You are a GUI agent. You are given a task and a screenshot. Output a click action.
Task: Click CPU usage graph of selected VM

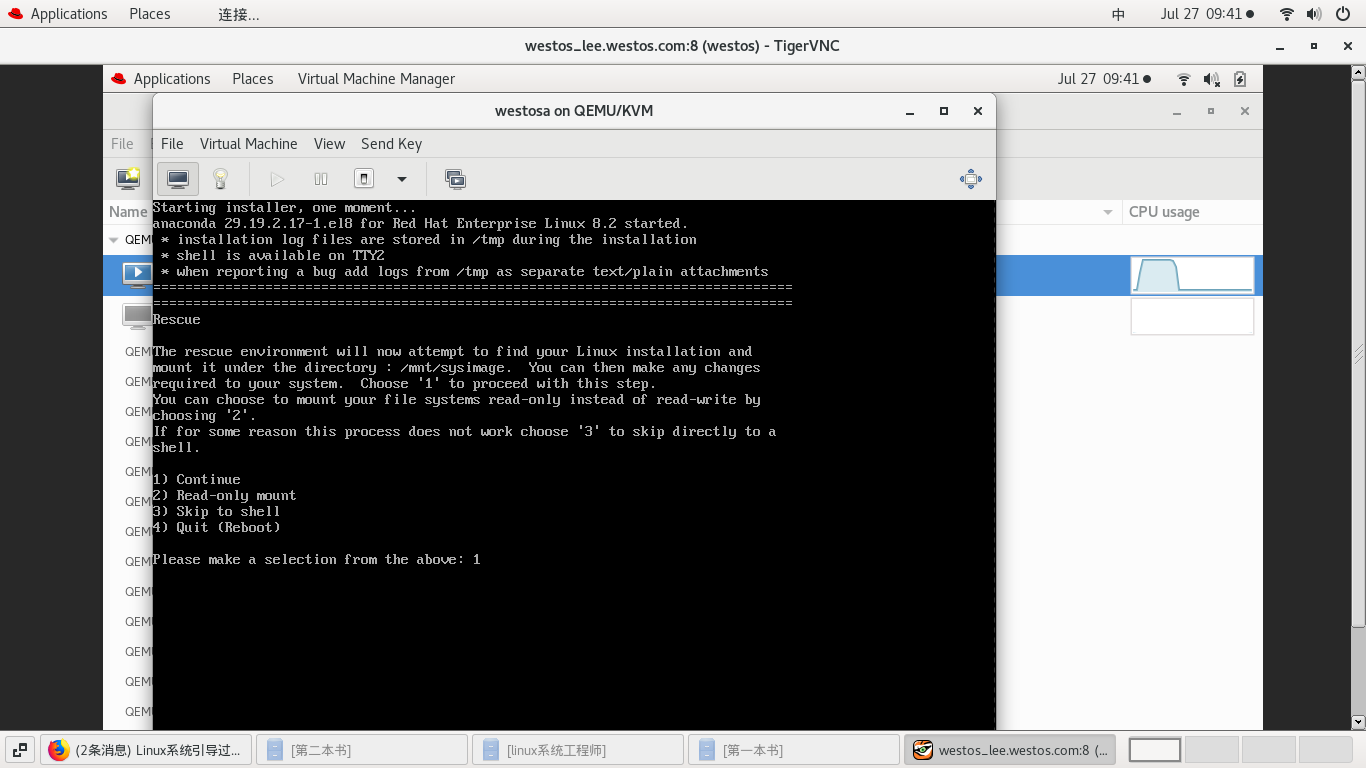tap(1192, 275)
